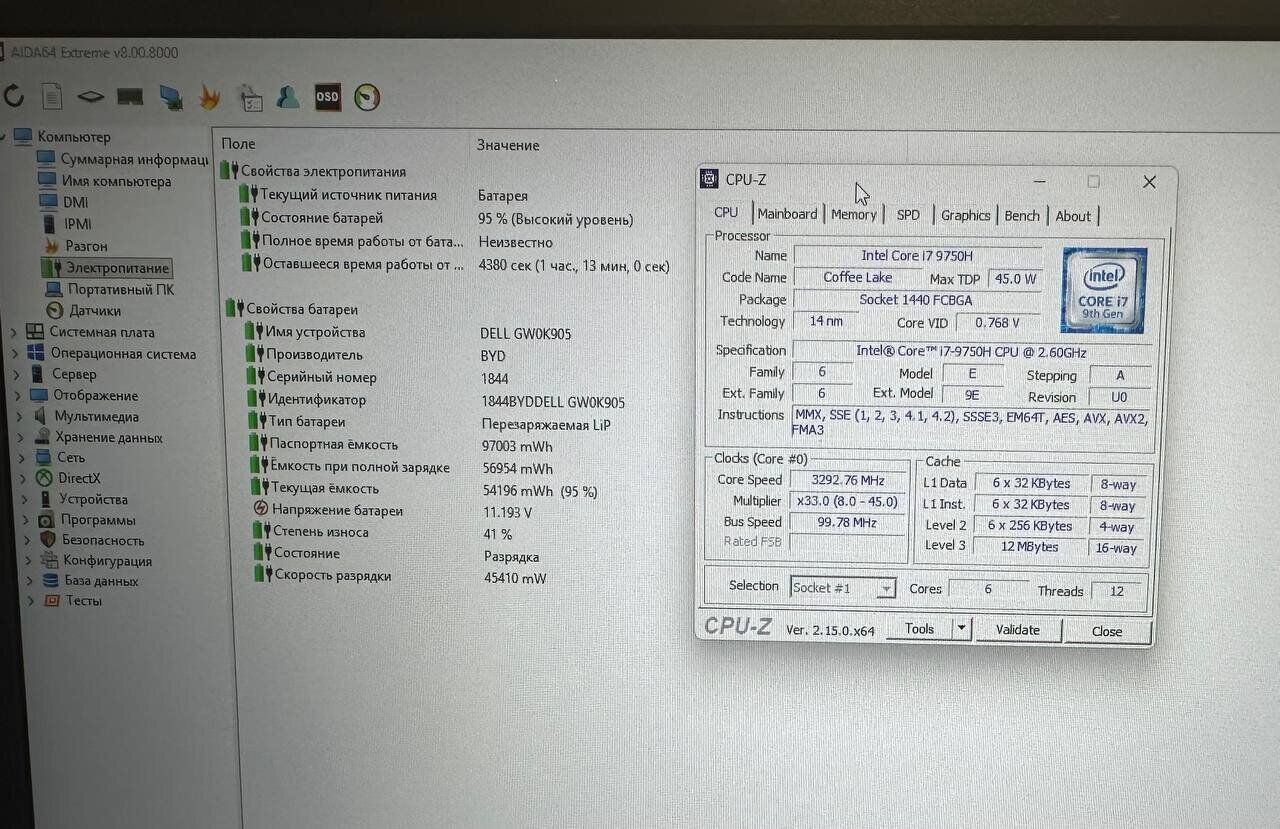The height and width of the screenshot is (829, 1280).
Task: Click the memory module icon in the toolbar
Action: pyautogui.click(x=130, y=97)
